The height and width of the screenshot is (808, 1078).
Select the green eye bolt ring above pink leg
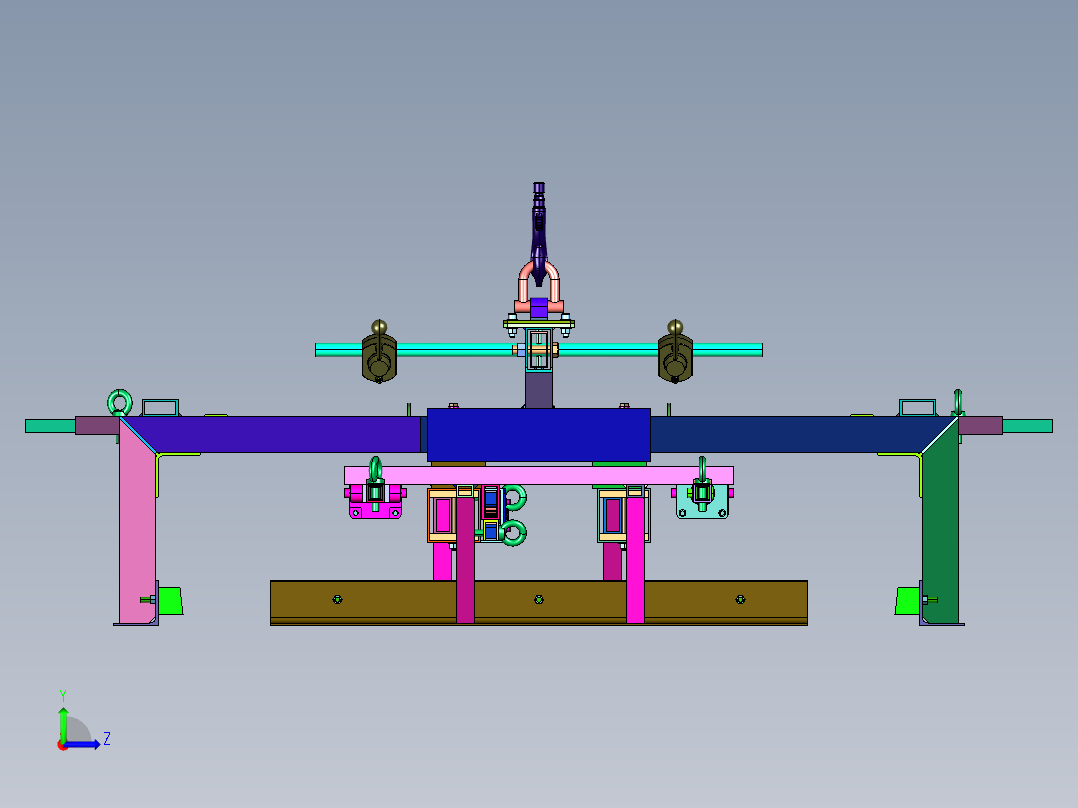[x=120, y=403]
